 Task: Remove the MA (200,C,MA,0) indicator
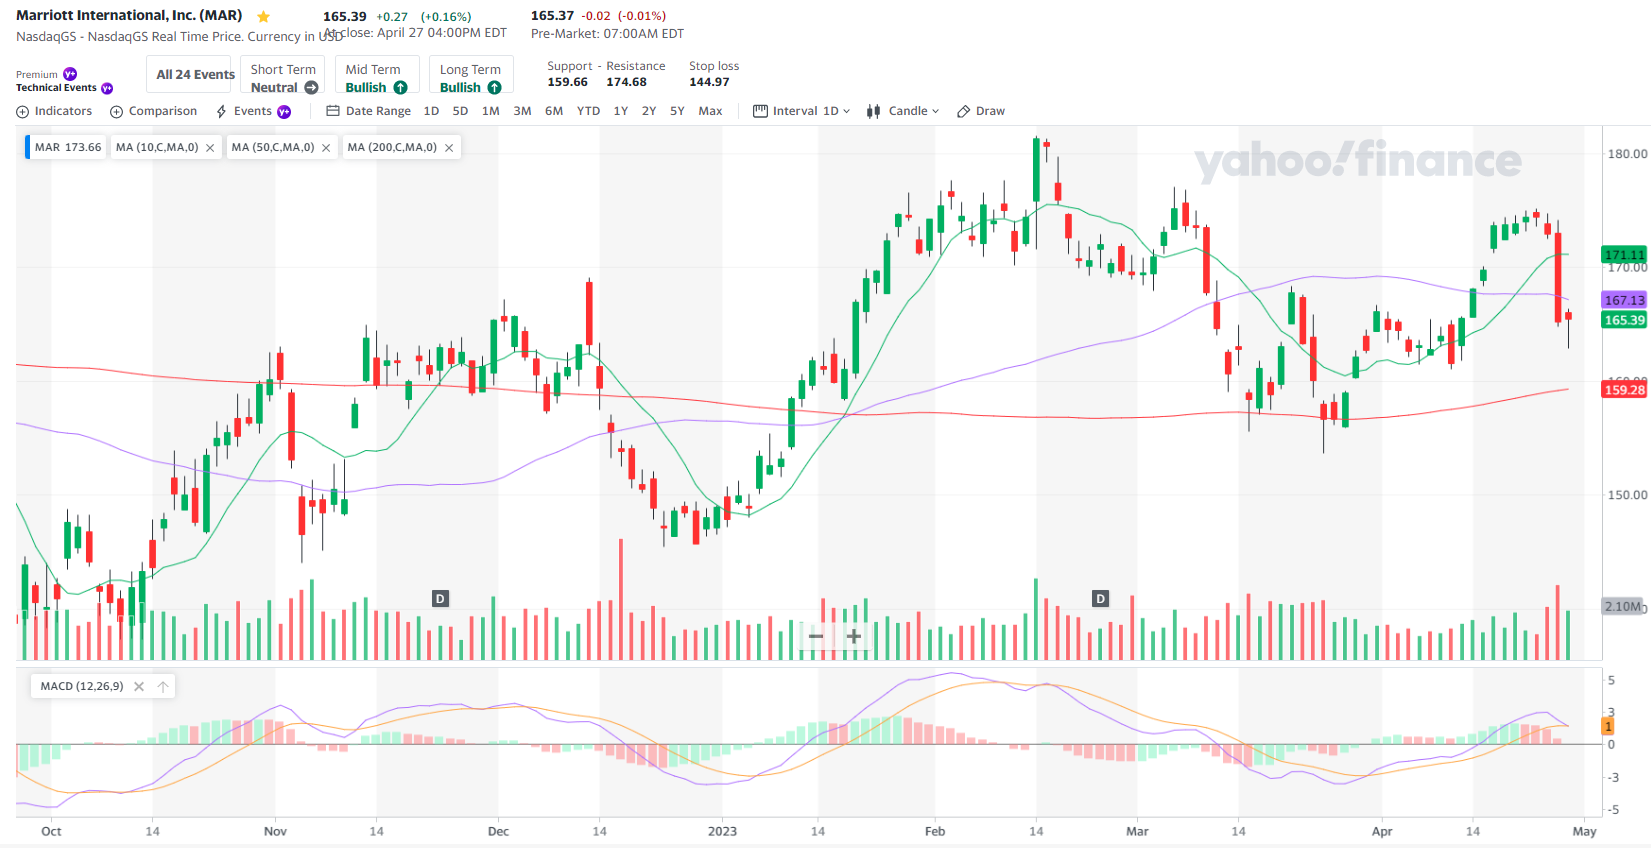[x=449, y=148]
